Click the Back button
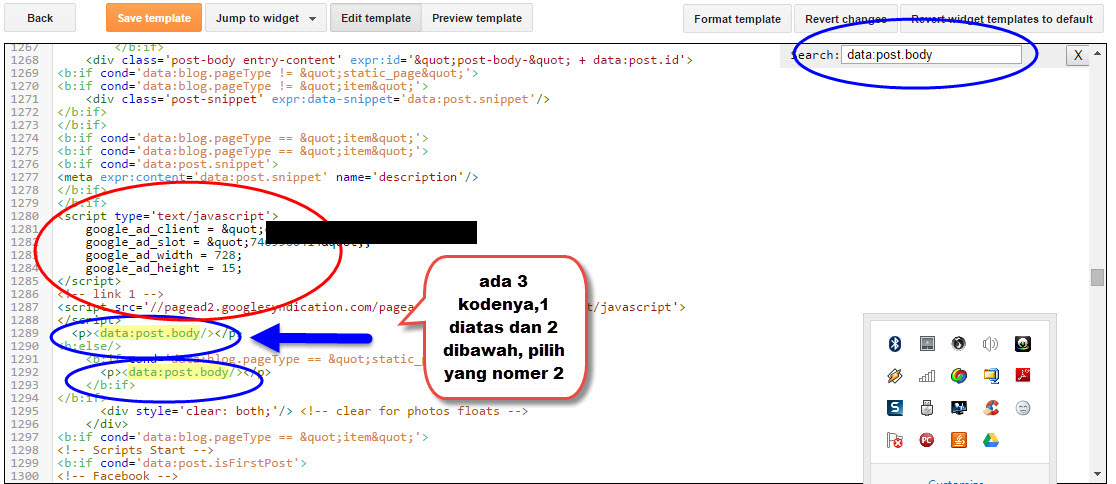1116x484 pixels. click(x=40, y=18)
